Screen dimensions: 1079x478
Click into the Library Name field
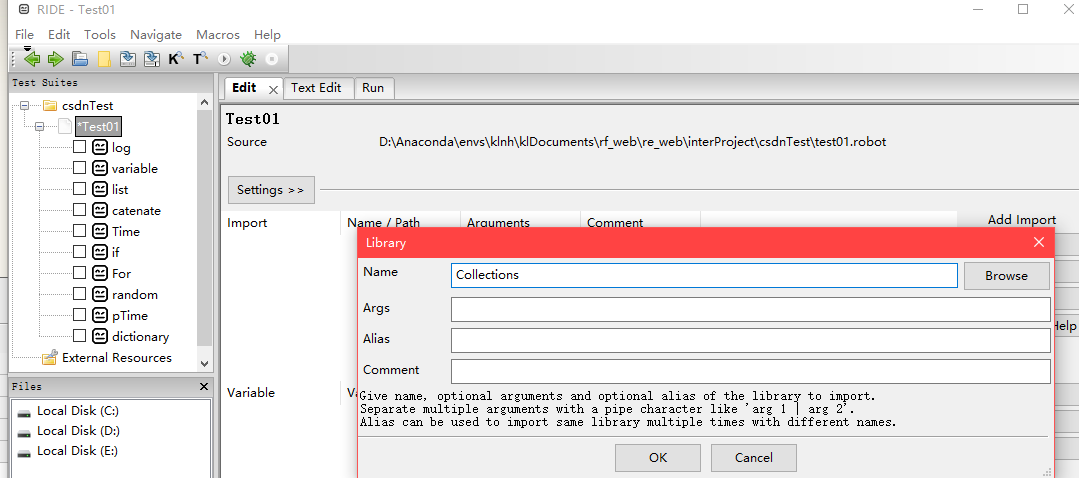tap(704, 275)
